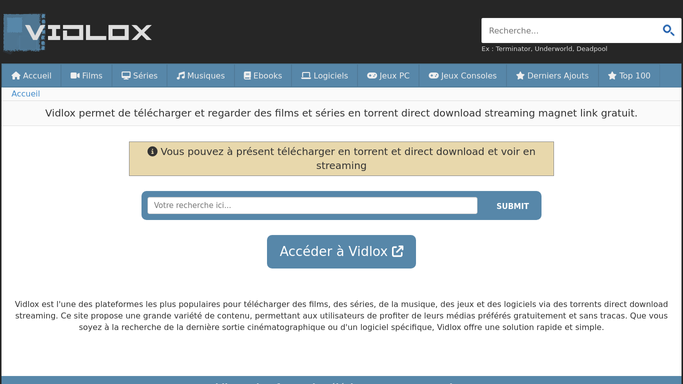This screenshot has height=384, width=683.
Task: Click the external link icon on Accéder button
Action: click(398, 251)
